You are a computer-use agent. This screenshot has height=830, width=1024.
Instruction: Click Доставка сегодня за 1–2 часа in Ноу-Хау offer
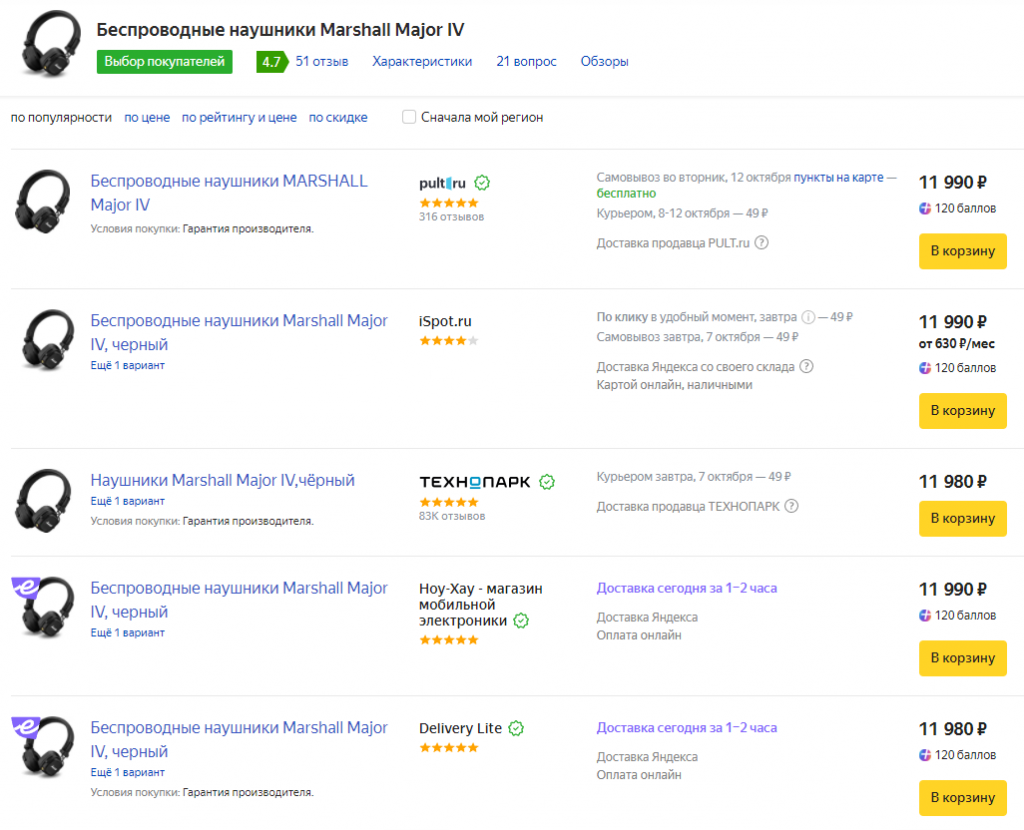tap(687, 588)
